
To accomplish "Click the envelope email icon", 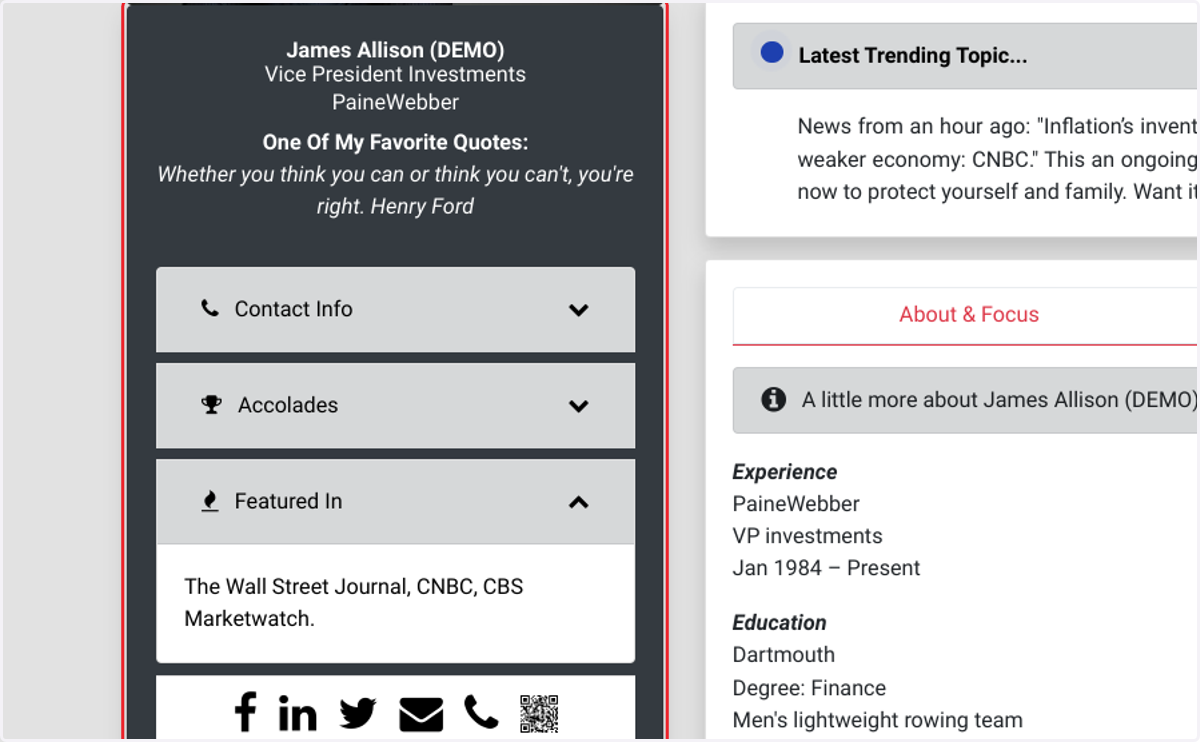I will 421,714.
